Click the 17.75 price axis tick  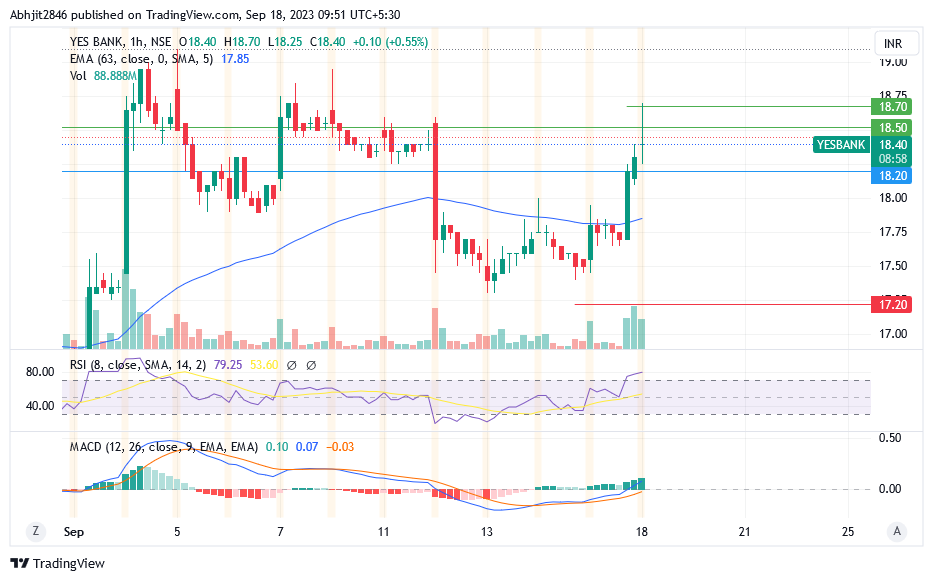[x=893, y=232]
